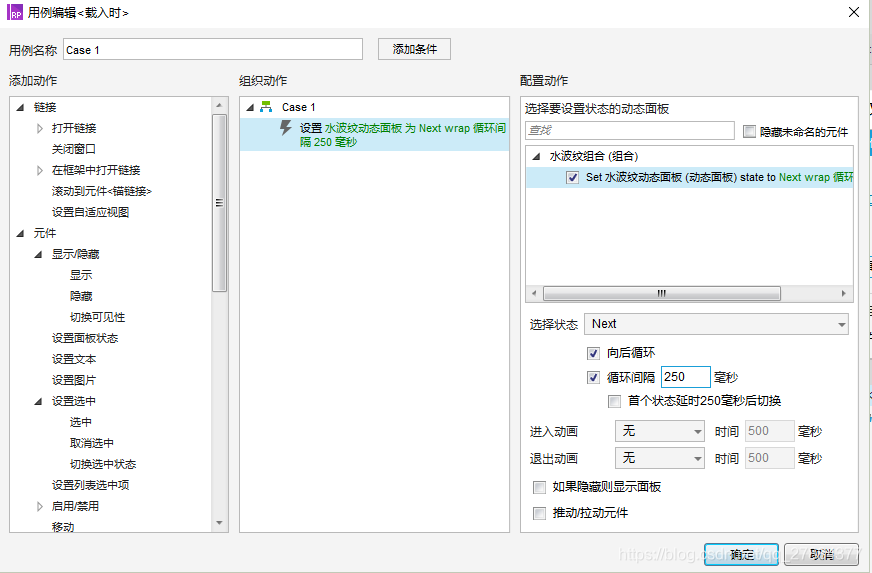Viewport: 872px width, 573px height.
Task: Close the 用例编辑 dialog
Action: (x=854, y=12)
